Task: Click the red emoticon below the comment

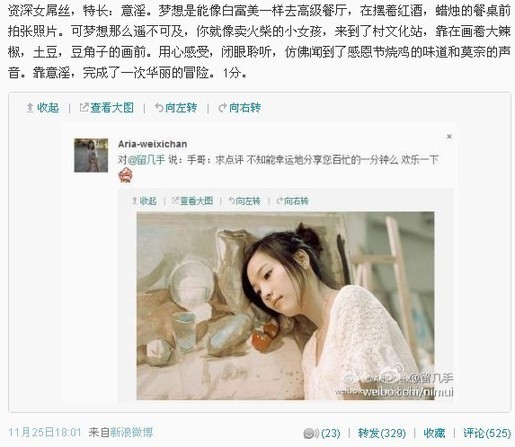Action: click(126, 175)
